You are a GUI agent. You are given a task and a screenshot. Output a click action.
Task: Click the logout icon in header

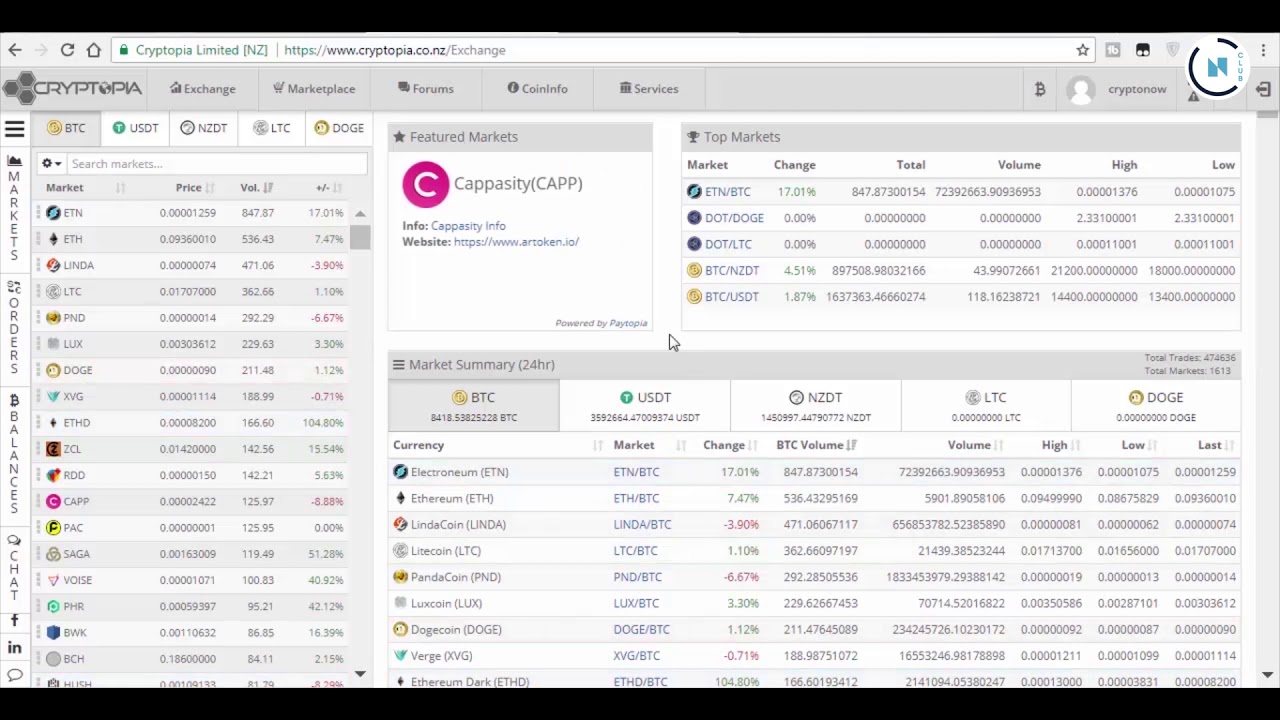click(x=1263, y=89)
